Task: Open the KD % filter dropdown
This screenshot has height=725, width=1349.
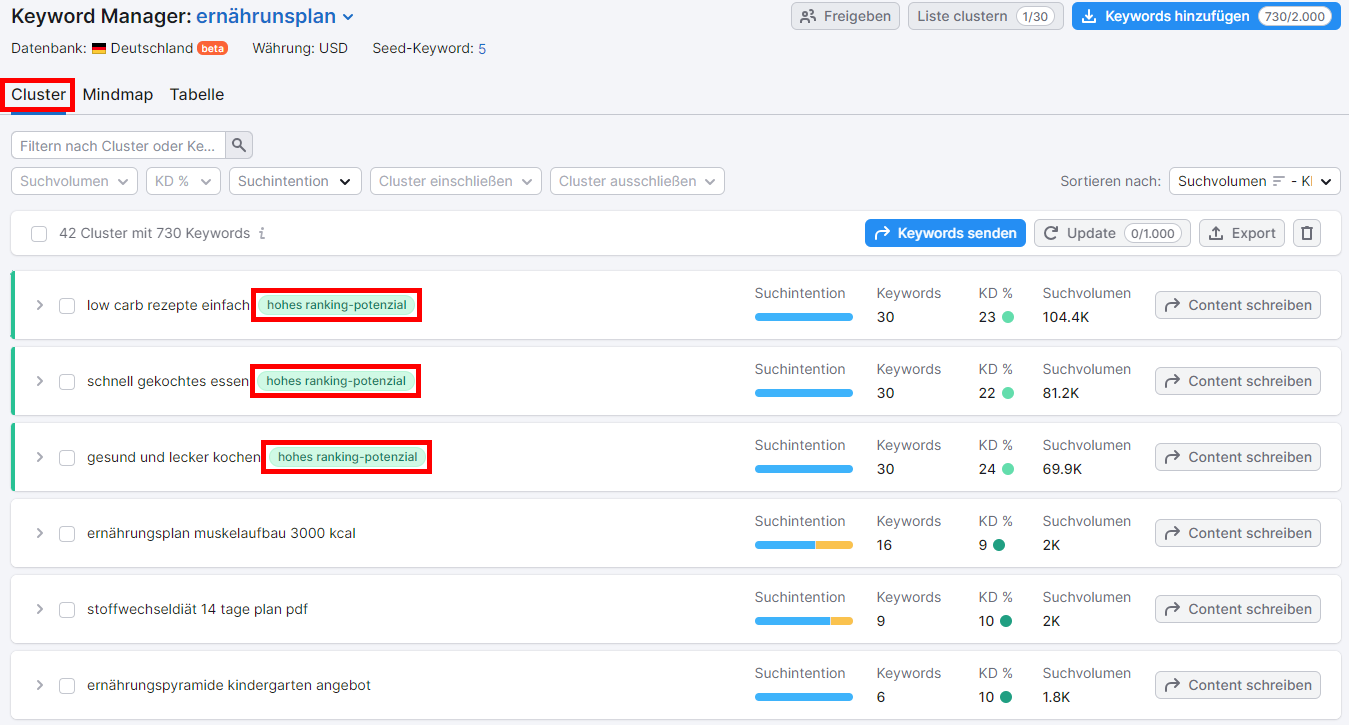Action: click(183, 181)
